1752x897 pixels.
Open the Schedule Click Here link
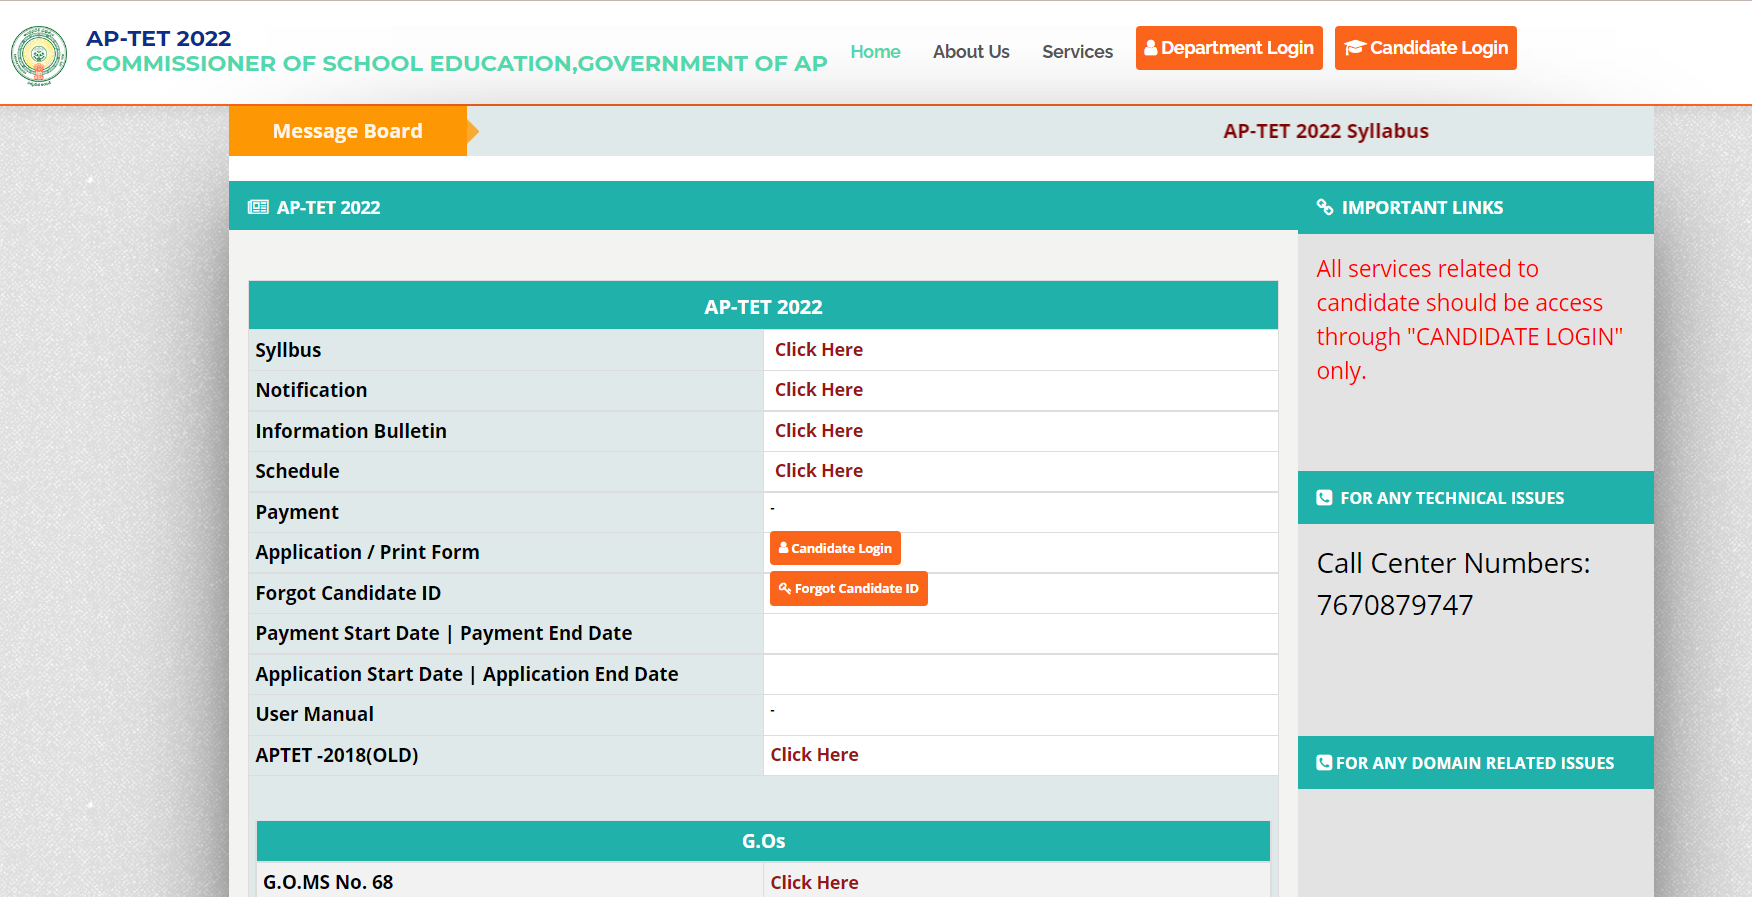(x=818, y=471)
